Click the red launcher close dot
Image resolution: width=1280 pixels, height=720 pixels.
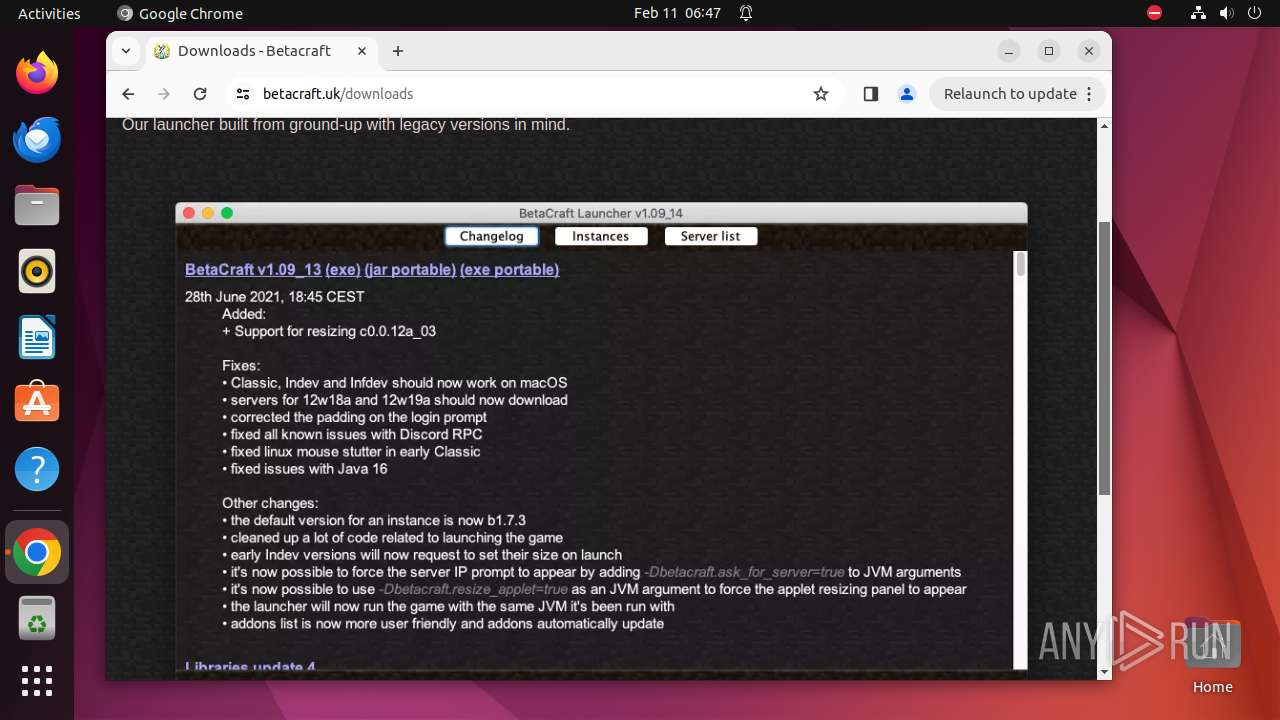coord(189,213)
